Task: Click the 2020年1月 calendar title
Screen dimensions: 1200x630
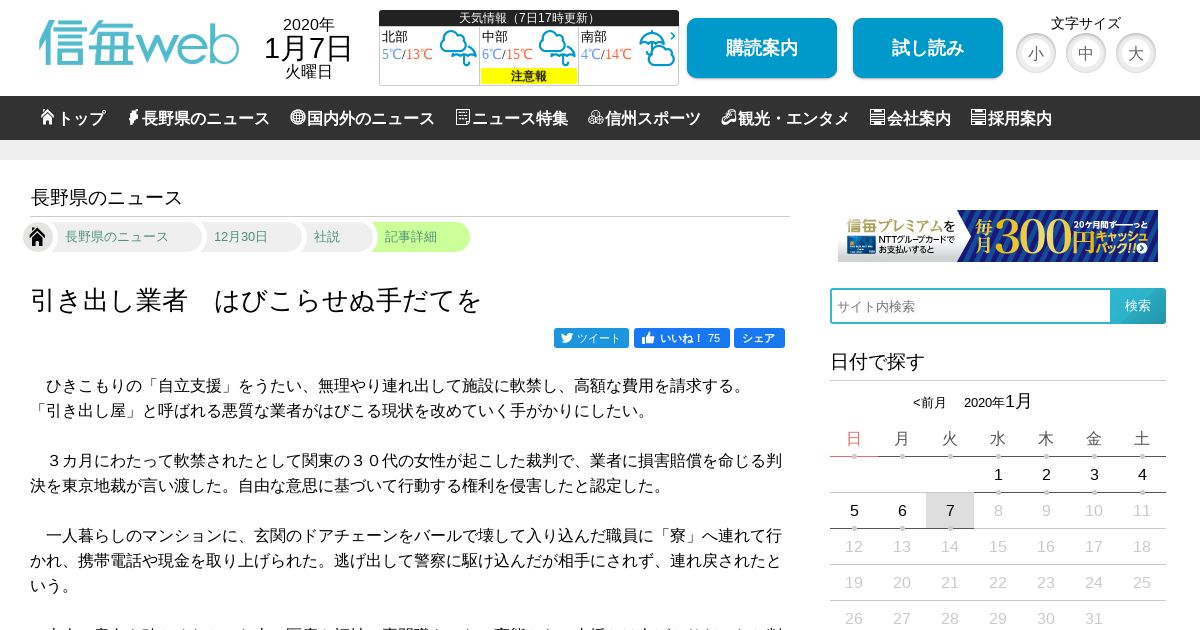Action: pos(998,402)
